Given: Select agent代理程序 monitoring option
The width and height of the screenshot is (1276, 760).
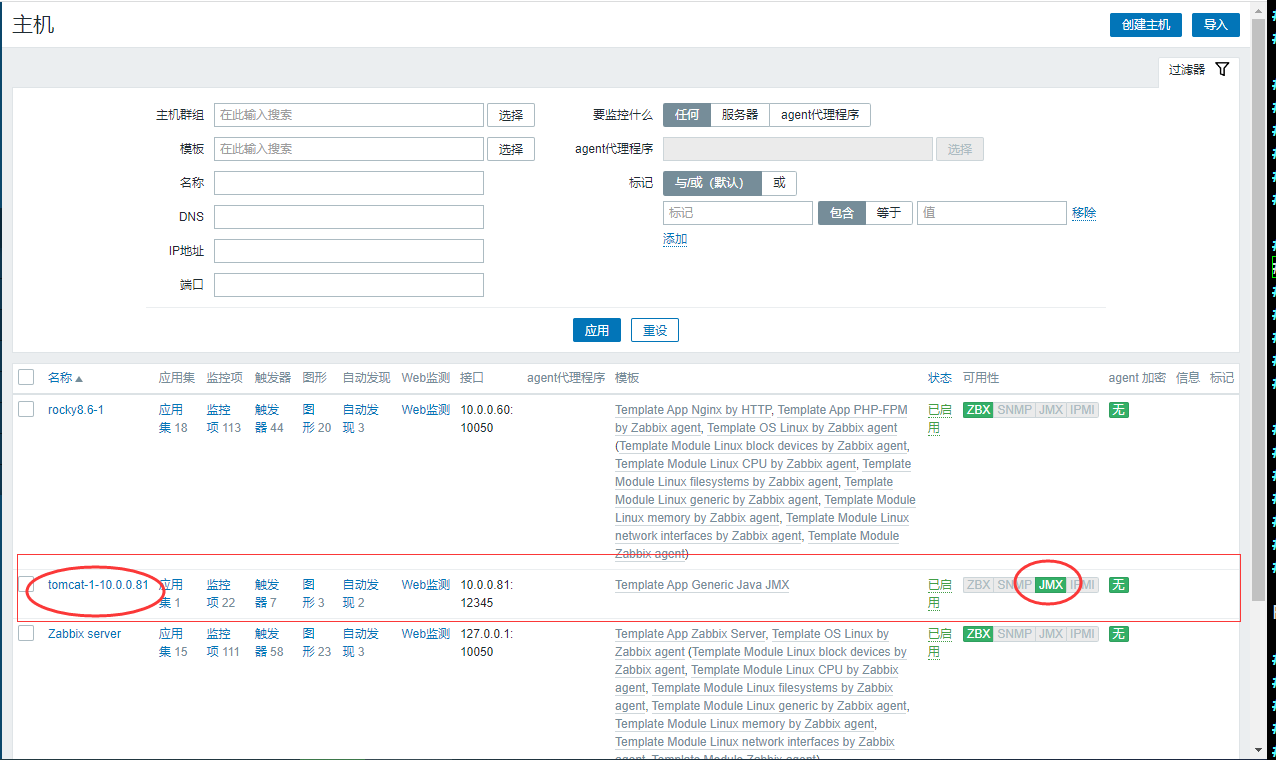Looking at the screenshot, I should 820,115.
